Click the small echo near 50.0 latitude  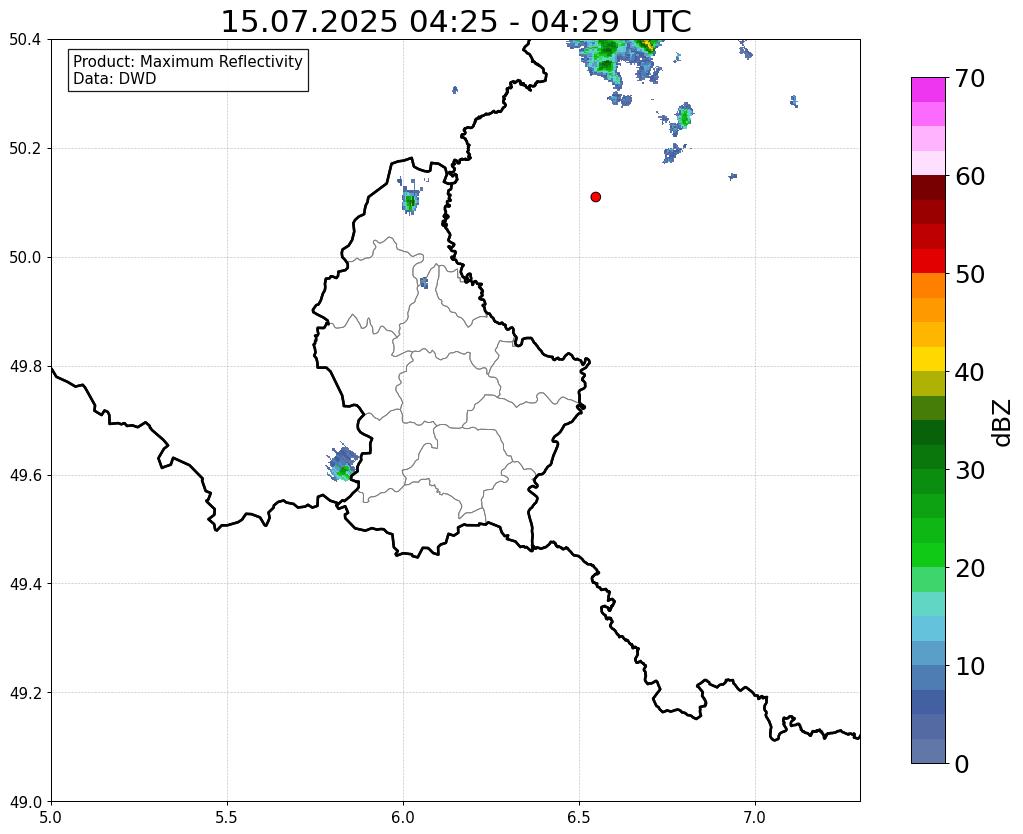pyautogui.click(x=424, y=283)
